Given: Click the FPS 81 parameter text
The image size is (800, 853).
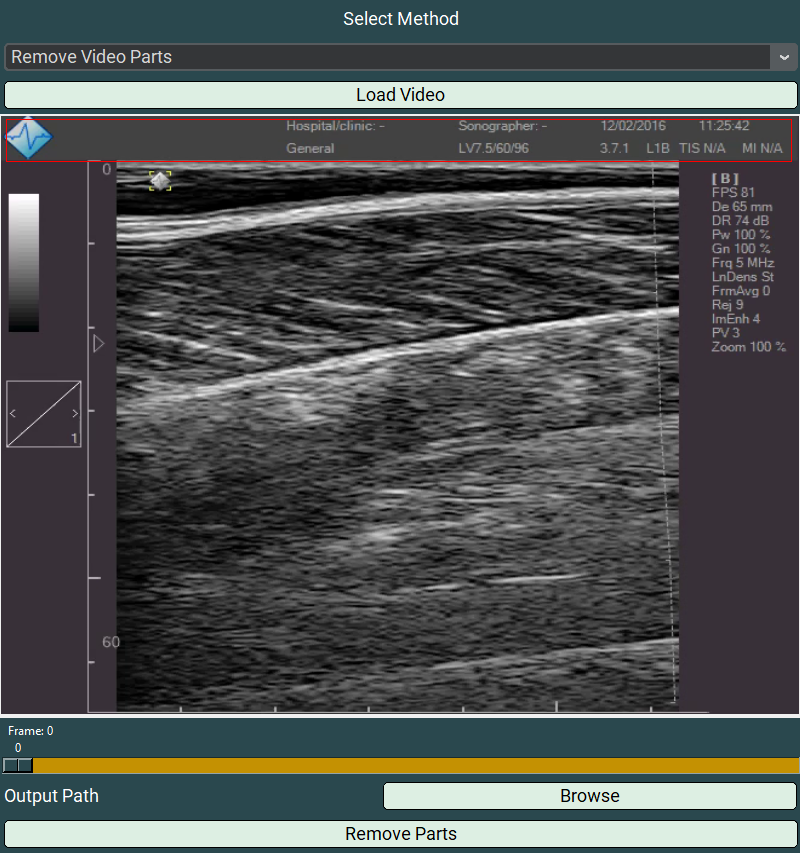Looking at the screenshot, I should click(733, 192).
